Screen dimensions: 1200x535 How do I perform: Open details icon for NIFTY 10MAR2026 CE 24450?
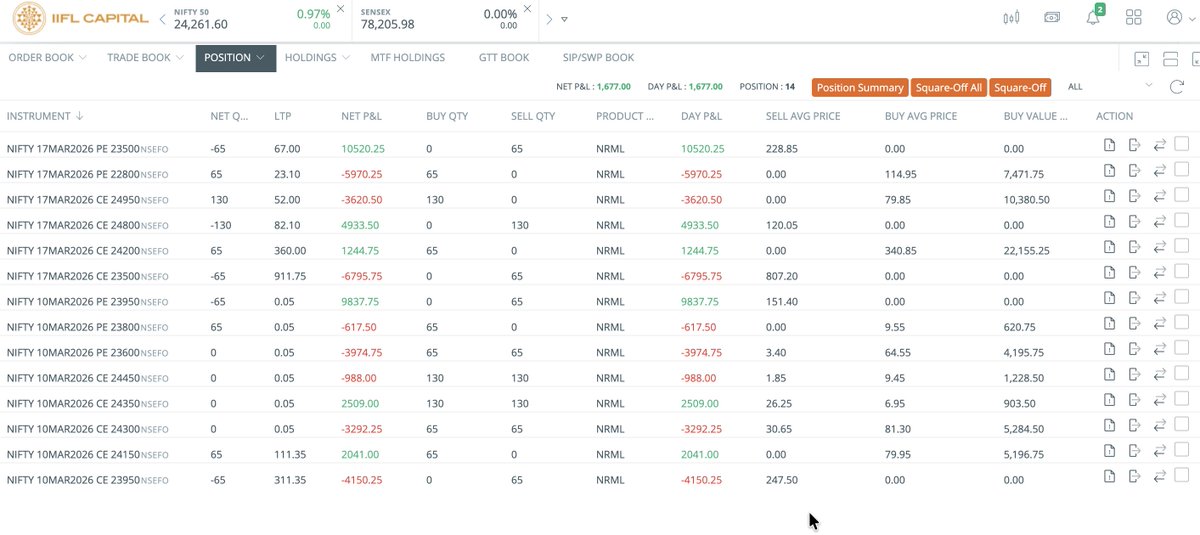click(x=1110, y=373)
